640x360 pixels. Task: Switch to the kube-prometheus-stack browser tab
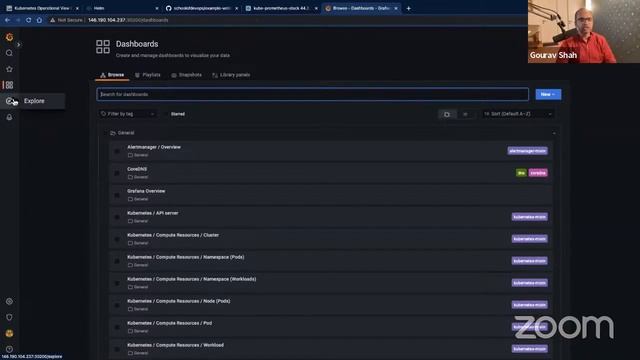click(x=281, y=8)
